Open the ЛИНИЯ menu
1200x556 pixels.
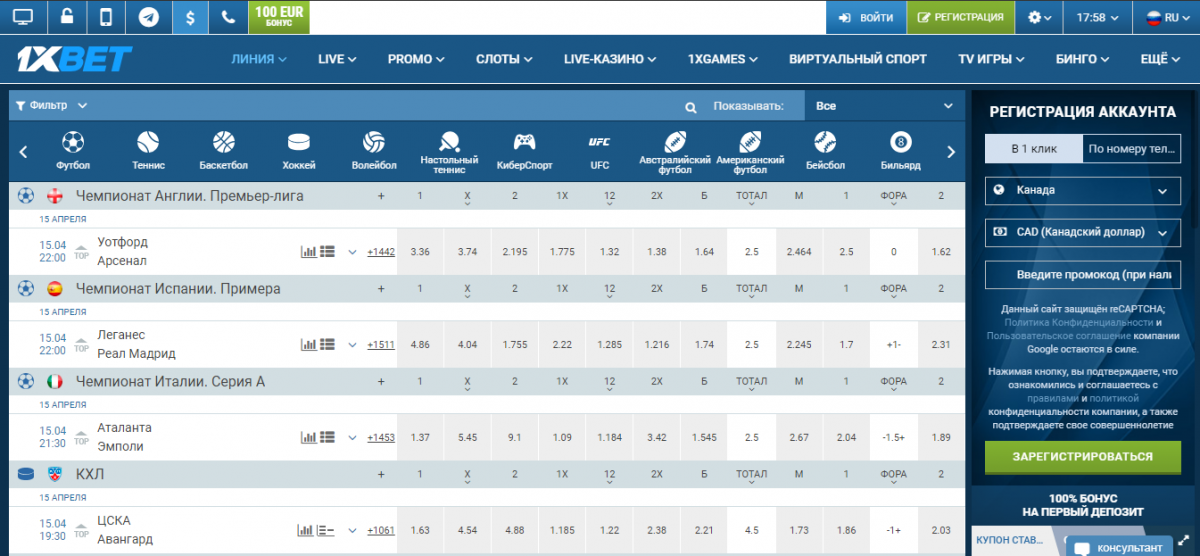pyautogui.click(x=259, y=59)
